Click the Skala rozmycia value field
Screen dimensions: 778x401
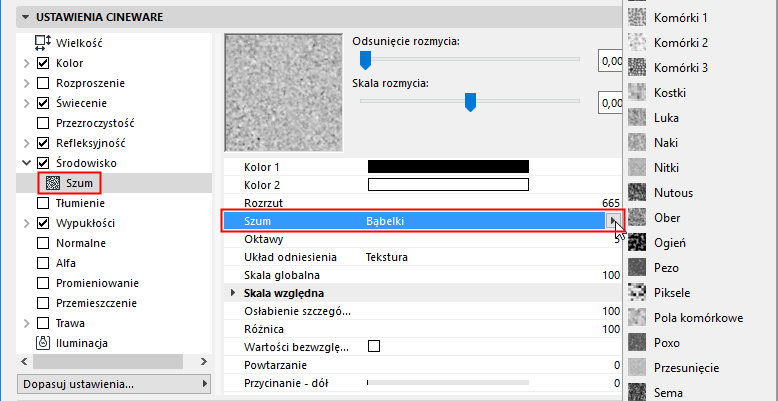610,103
